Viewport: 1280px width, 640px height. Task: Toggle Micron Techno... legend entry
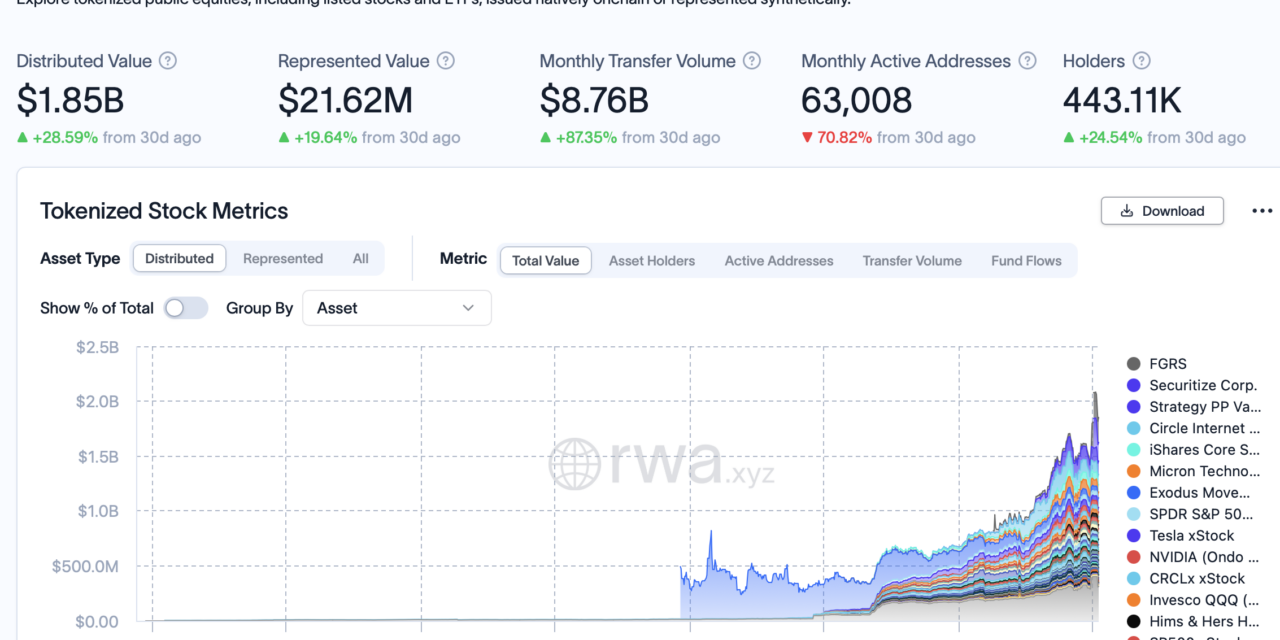[1194, 471]
